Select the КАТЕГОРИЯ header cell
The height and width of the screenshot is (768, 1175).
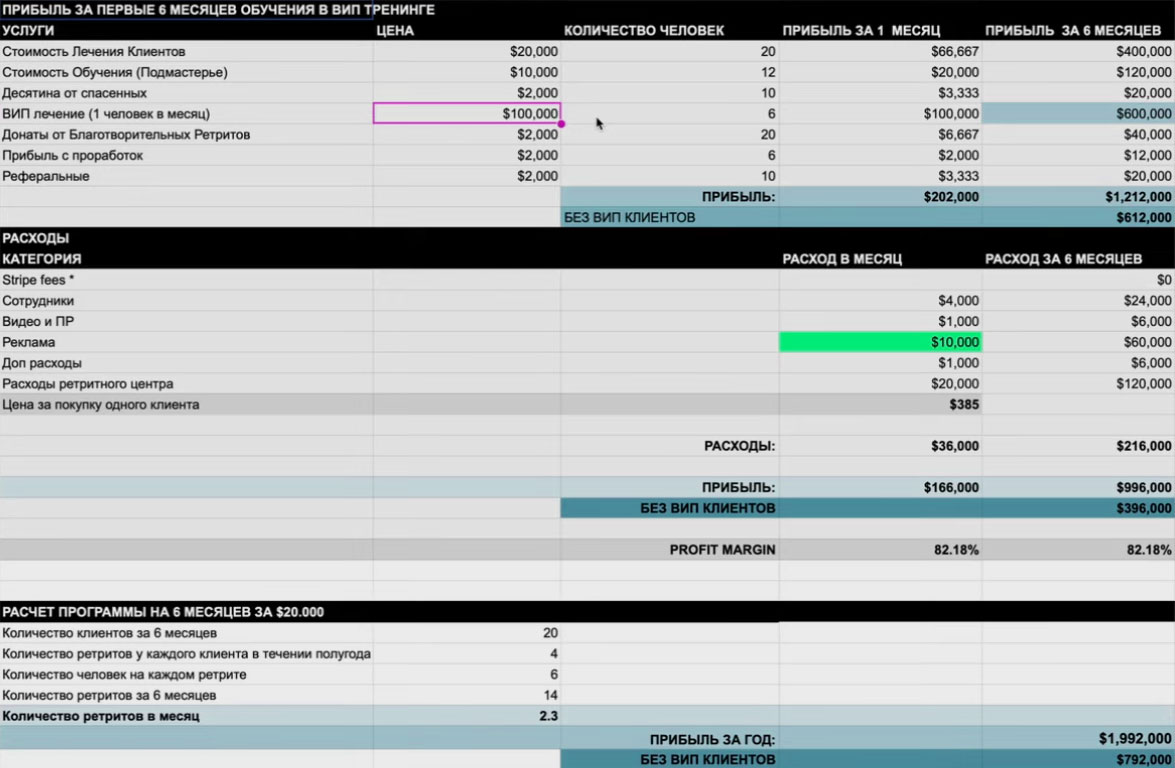click(187, 258)
